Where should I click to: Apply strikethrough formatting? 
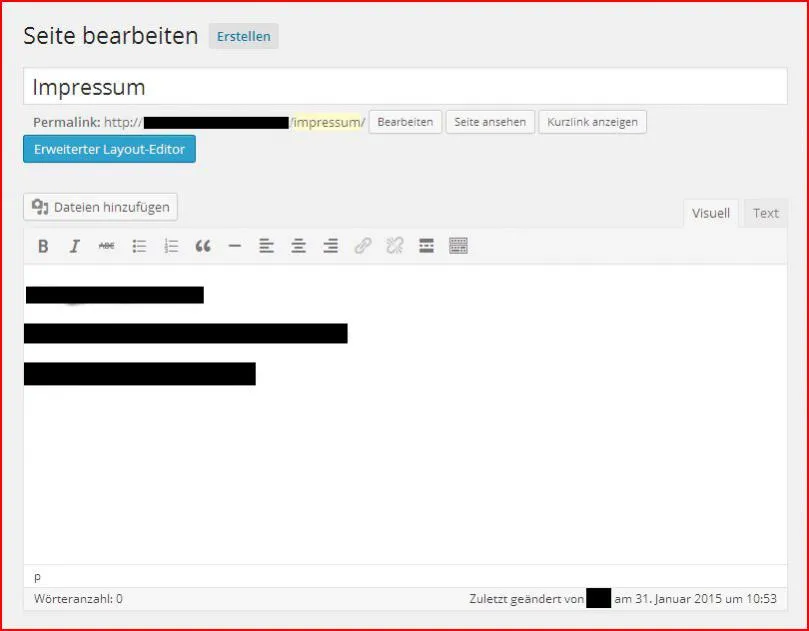tap(107, 246)
